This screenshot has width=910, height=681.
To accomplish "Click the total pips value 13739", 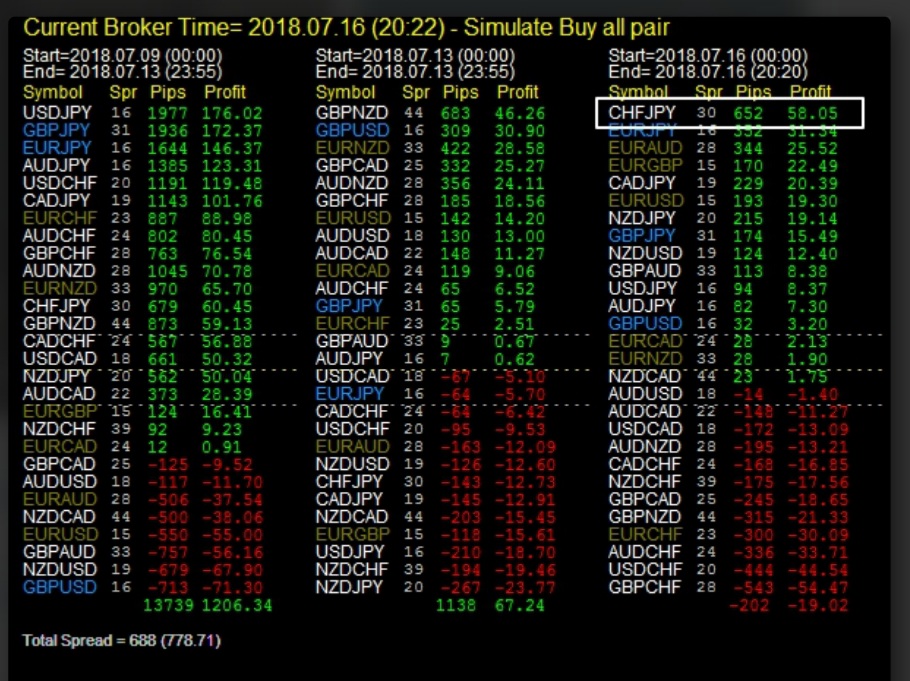I will (x=168, y=606).
